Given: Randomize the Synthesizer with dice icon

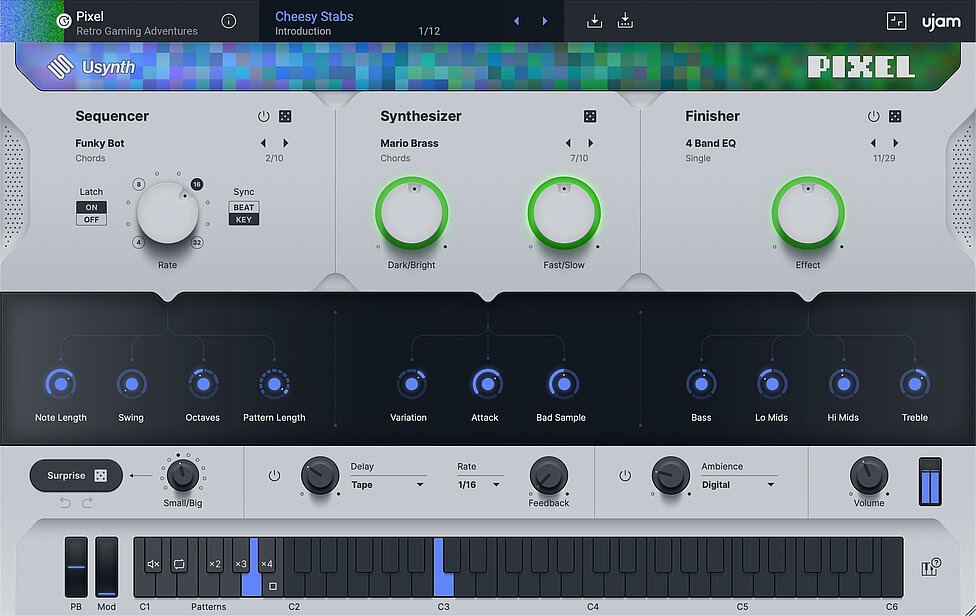Looking at the screenshot, I should click(x=590, y=117).
